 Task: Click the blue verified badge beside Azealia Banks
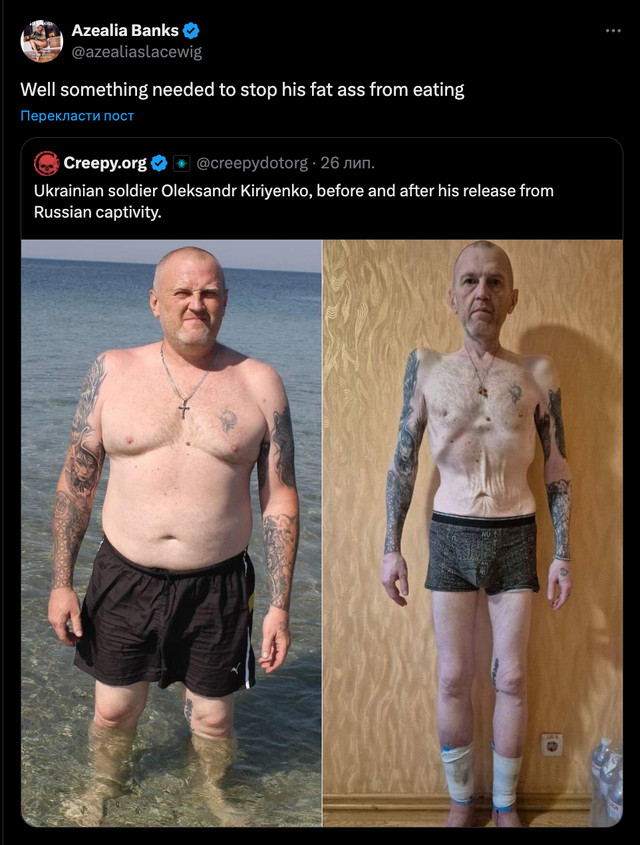pyautogui.click(x=191, y=31)
